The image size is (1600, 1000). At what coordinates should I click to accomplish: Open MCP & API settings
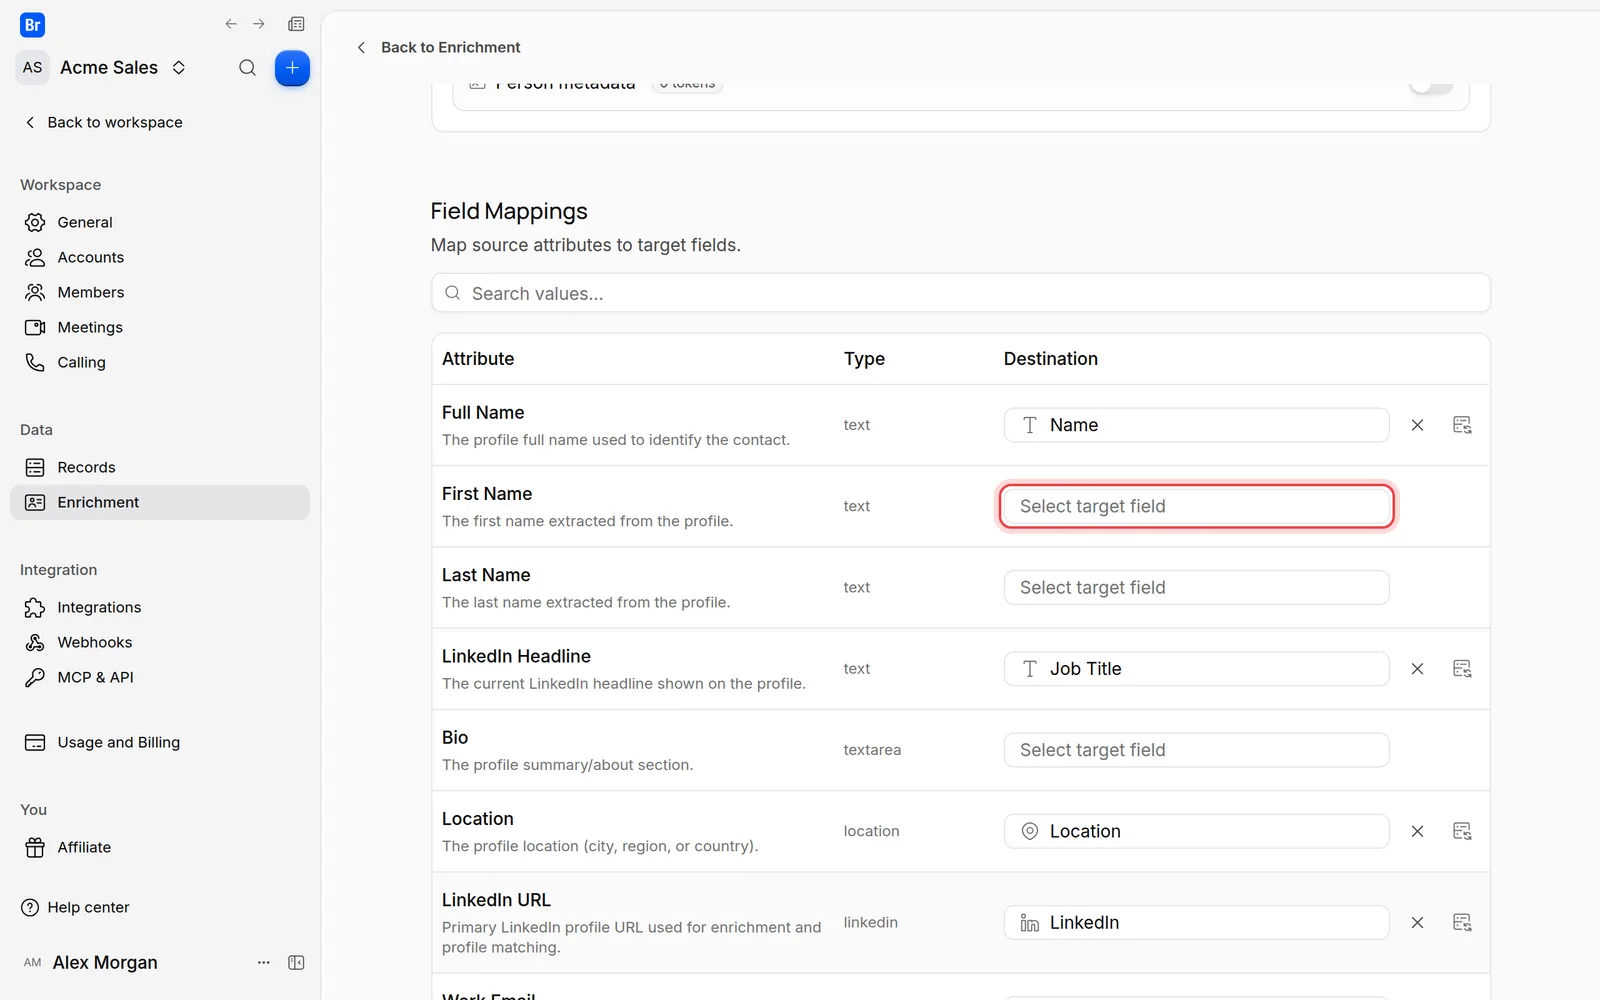(160, 677)
